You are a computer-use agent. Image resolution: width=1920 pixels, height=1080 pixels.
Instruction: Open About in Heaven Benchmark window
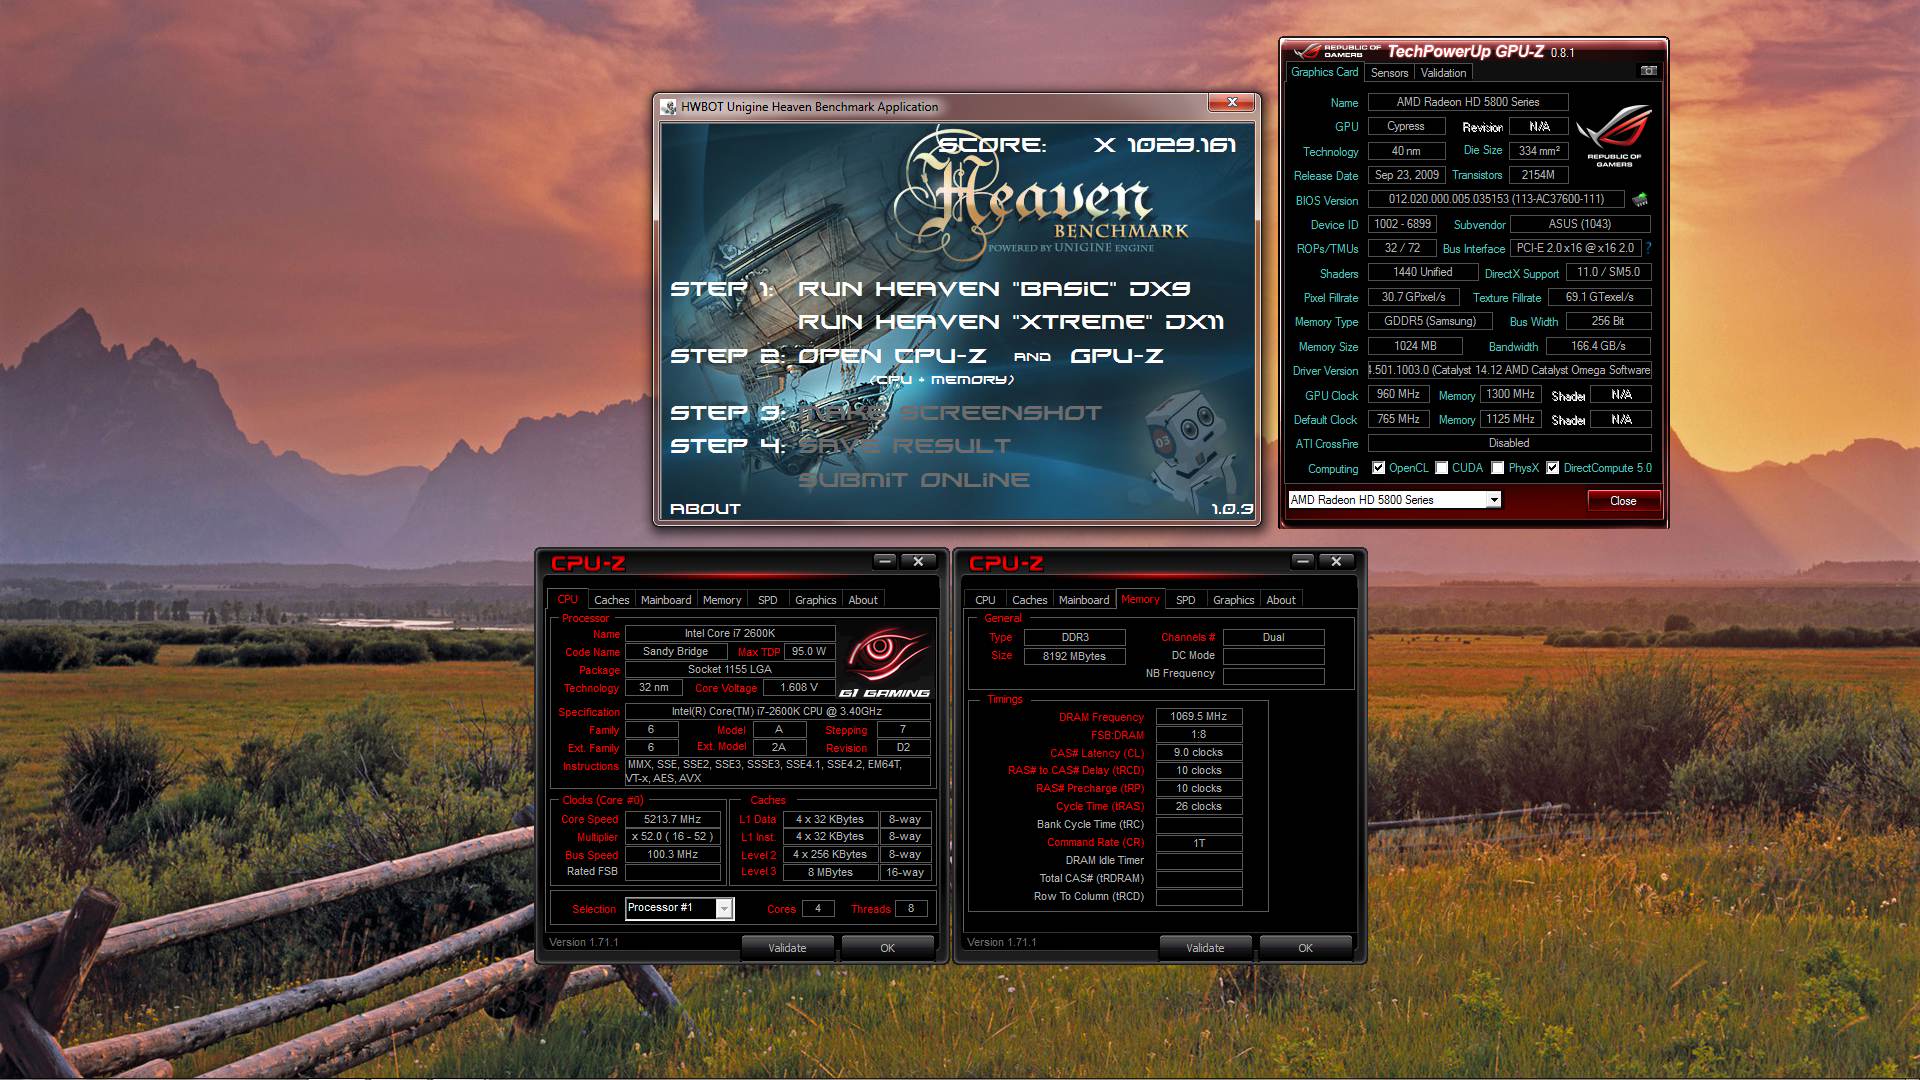705,509
